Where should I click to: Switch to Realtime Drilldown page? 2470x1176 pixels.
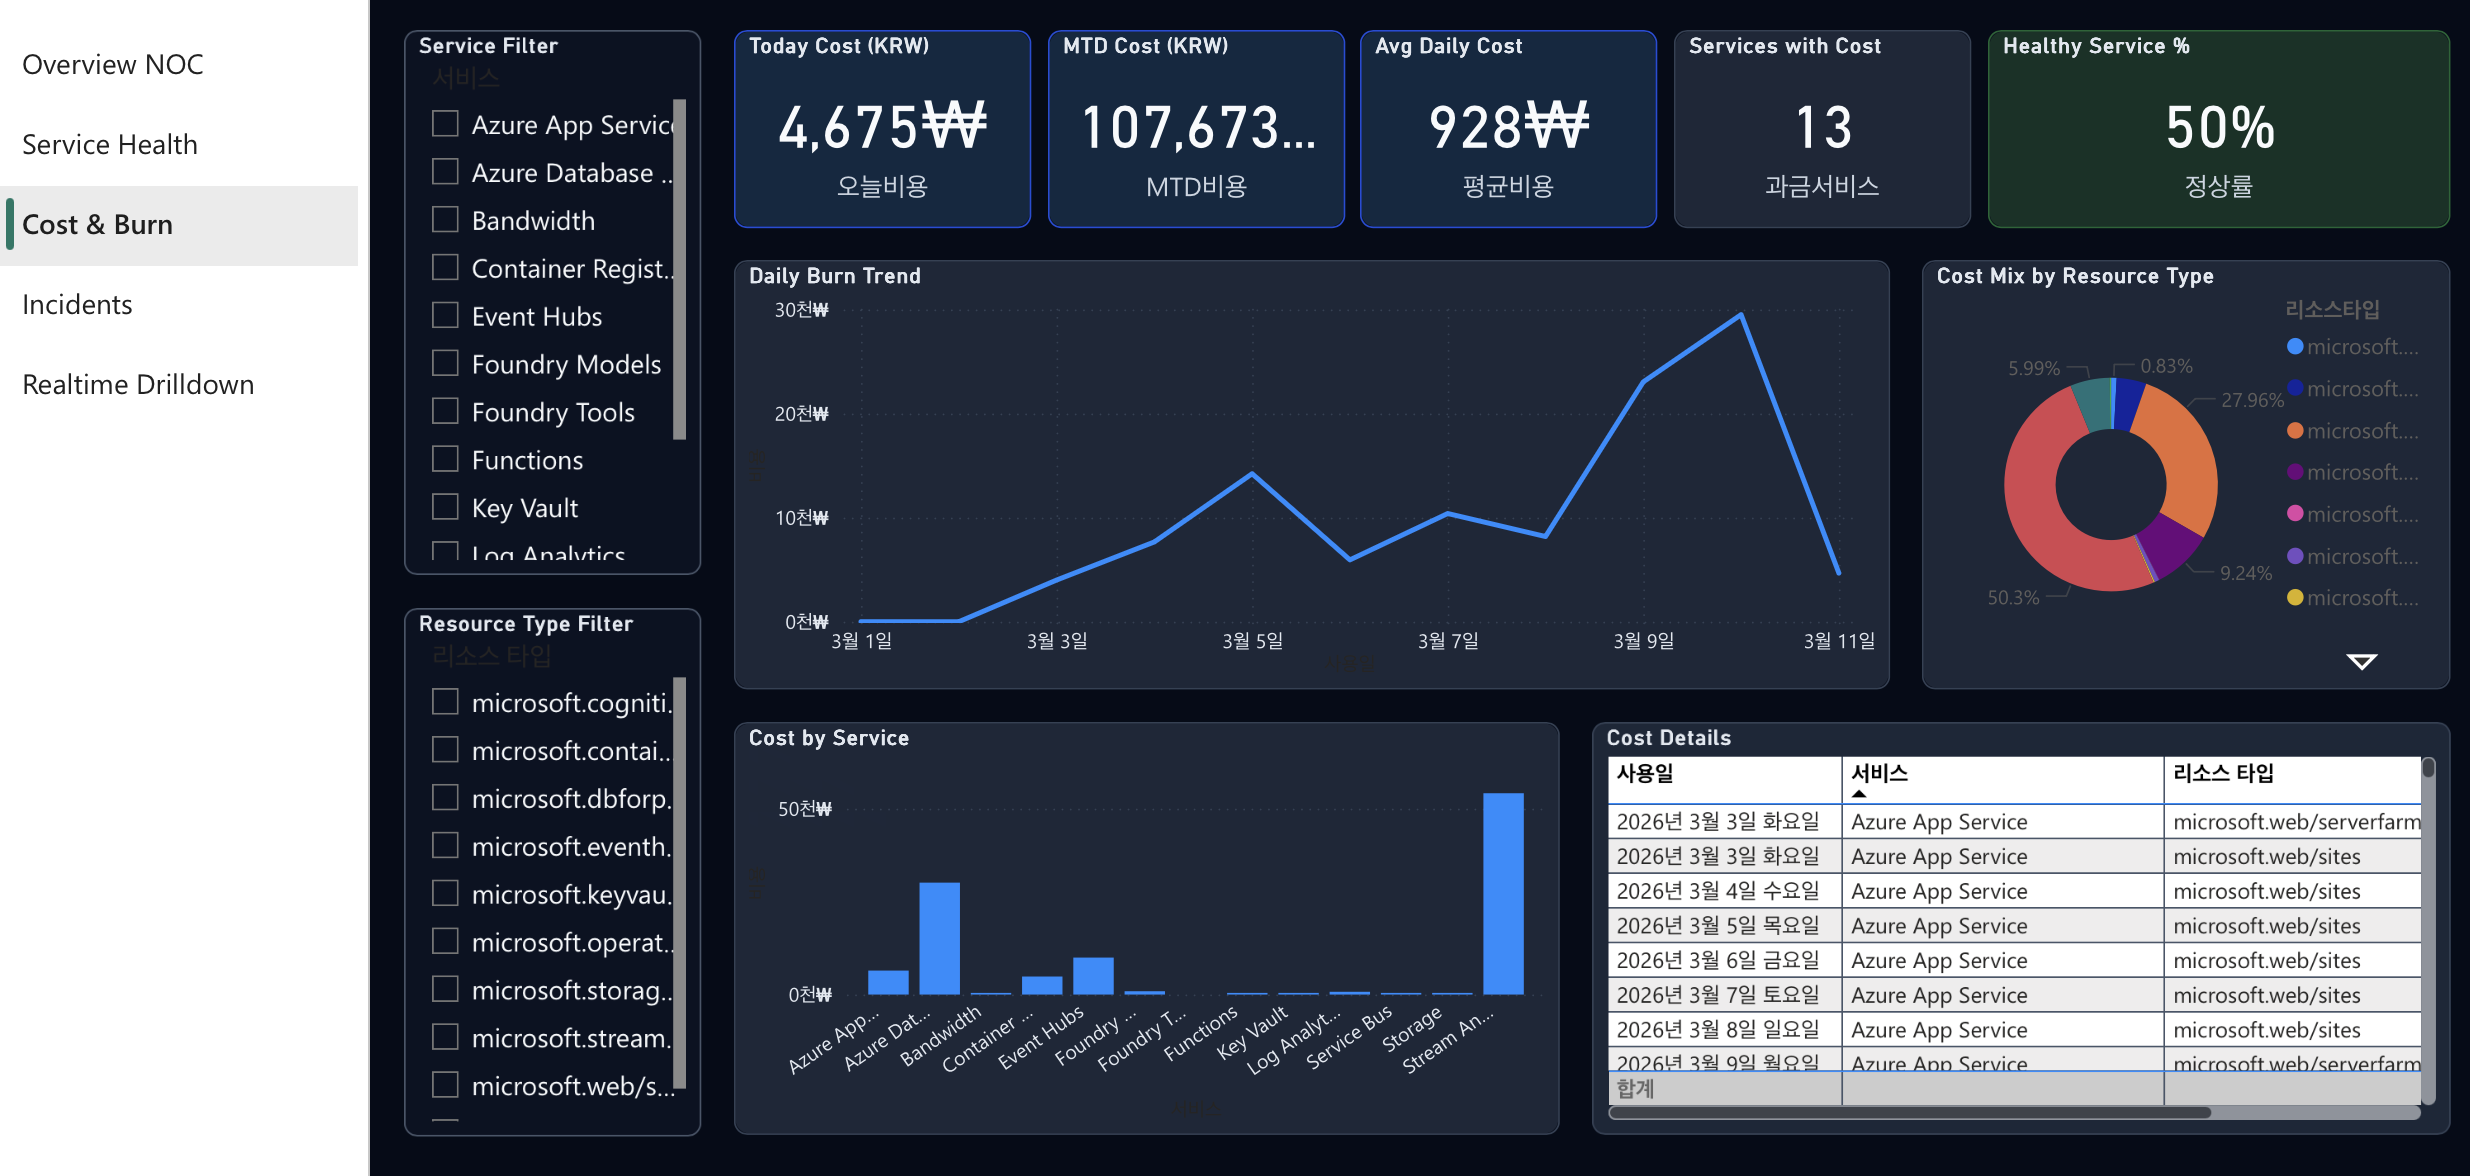(138, 385)
